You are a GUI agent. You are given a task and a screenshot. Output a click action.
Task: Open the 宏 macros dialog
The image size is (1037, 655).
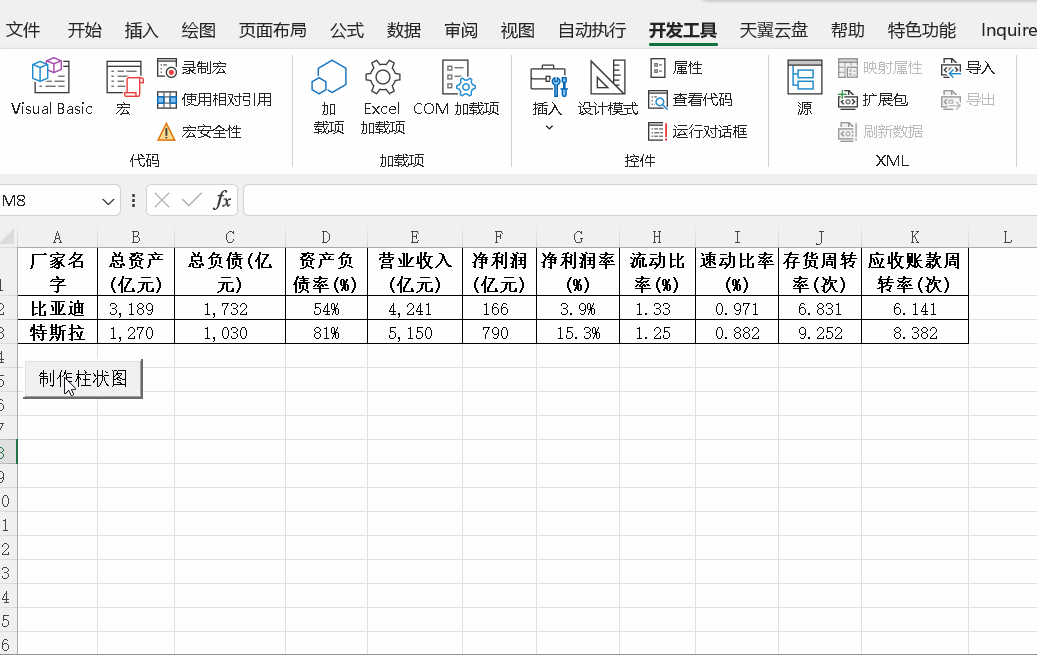pyautogui.click(x=124, y=87)
